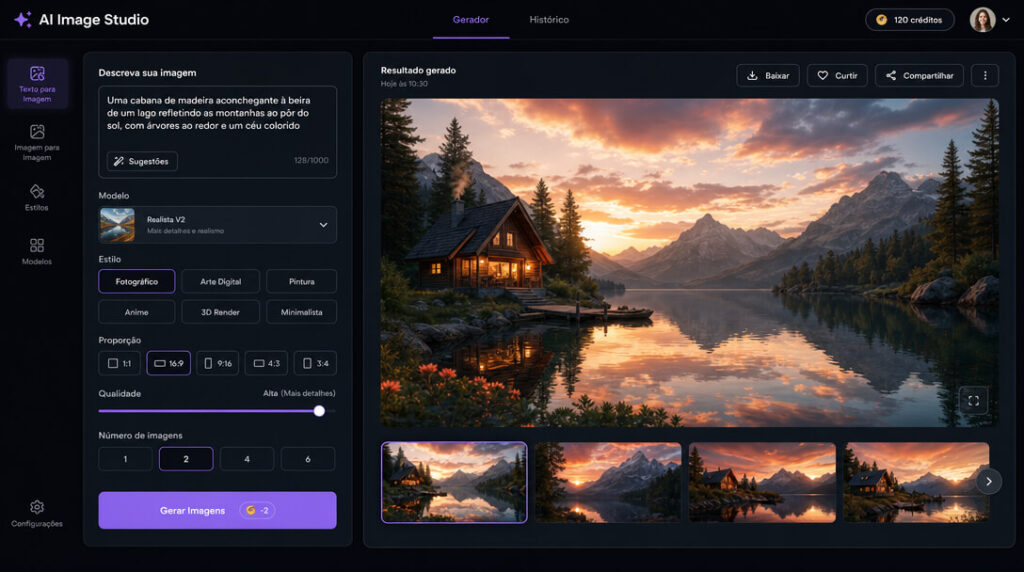Click the Curtir button

pyautogui.click(x=837, y=76)
